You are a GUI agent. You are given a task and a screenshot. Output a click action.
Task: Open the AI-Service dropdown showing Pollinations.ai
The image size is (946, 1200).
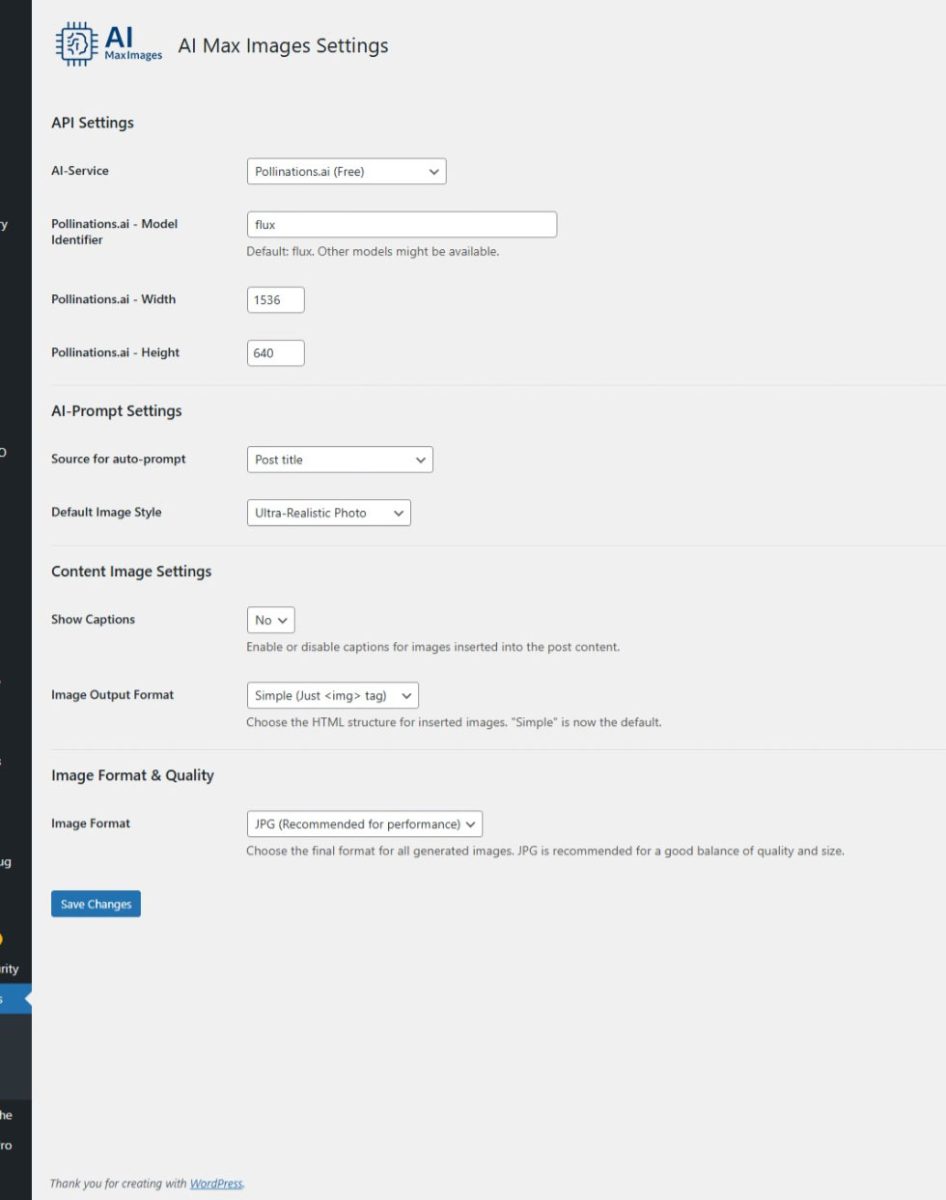click(346, 172)
